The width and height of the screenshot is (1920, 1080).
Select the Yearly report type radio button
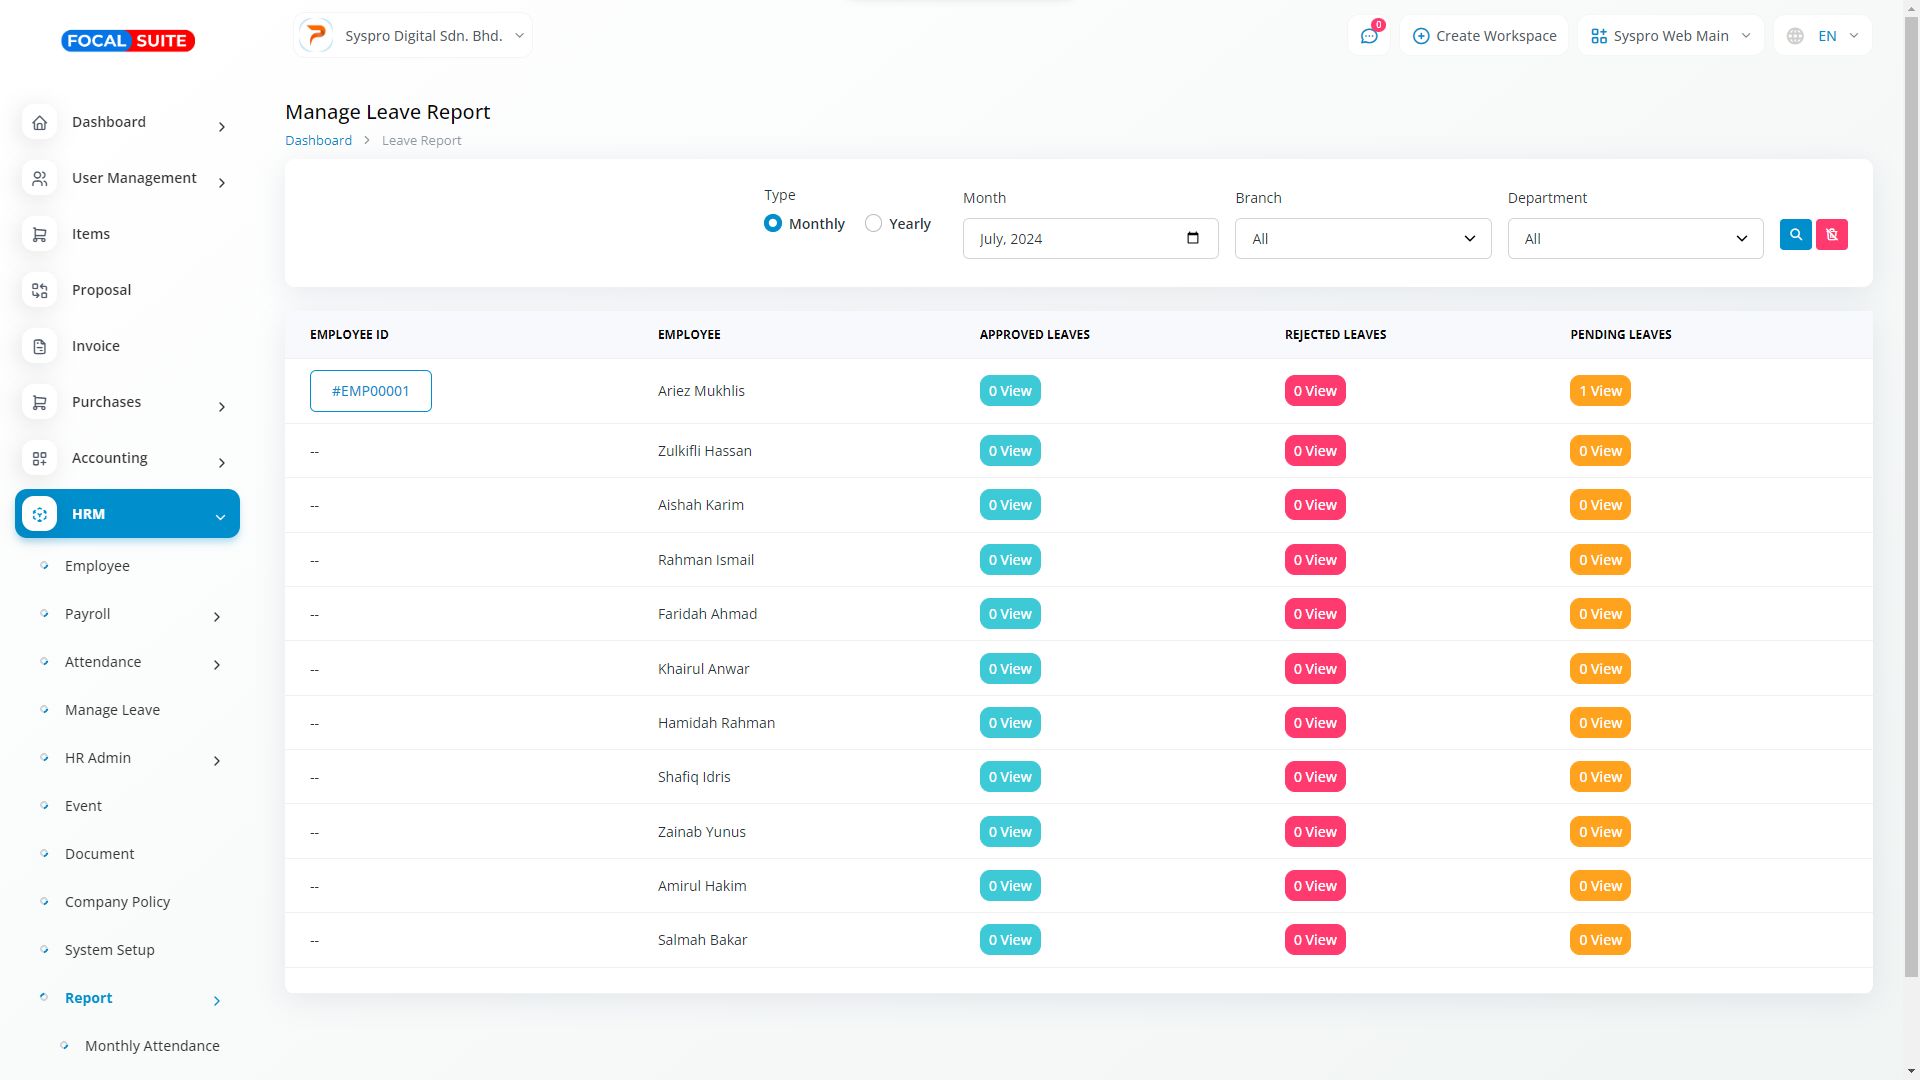[873, 223]
